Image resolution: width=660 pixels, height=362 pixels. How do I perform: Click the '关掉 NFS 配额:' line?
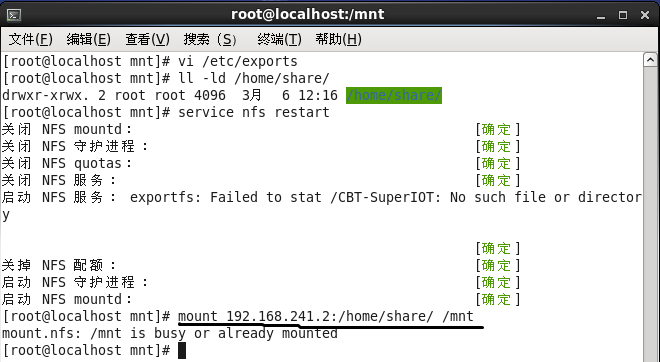[x=59, y=265]
